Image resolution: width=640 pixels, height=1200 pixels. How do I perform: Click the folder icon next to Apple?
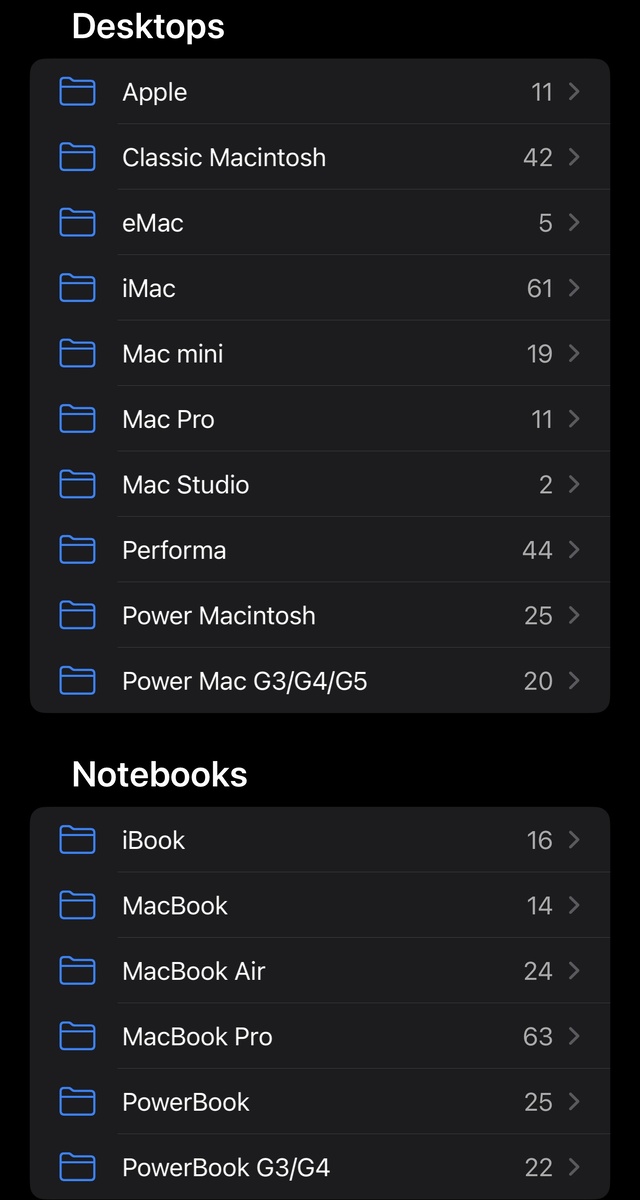click(77, 91)
